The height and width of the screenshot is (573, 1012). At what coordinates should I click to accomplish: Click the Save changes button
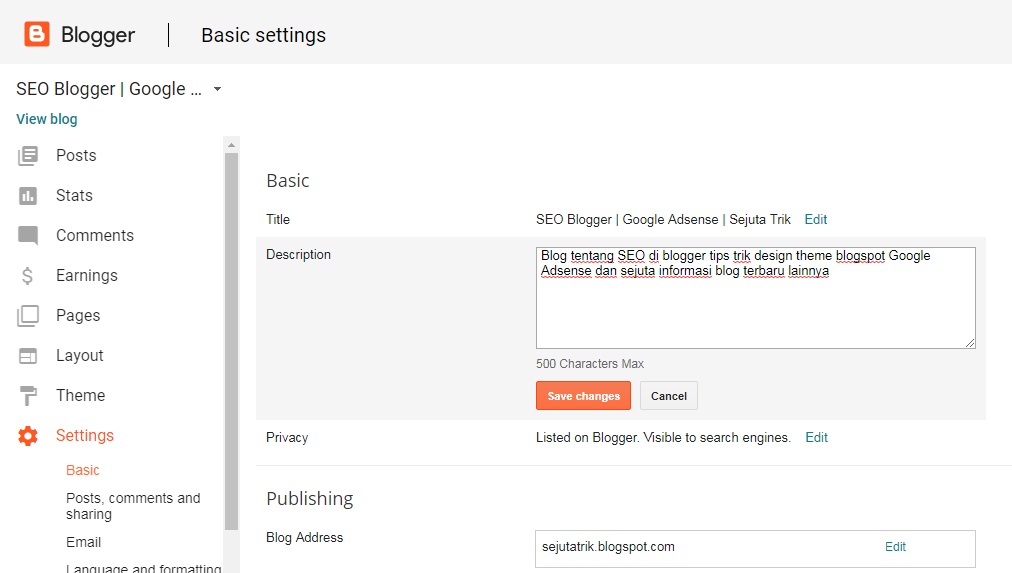tap(583, 396)
